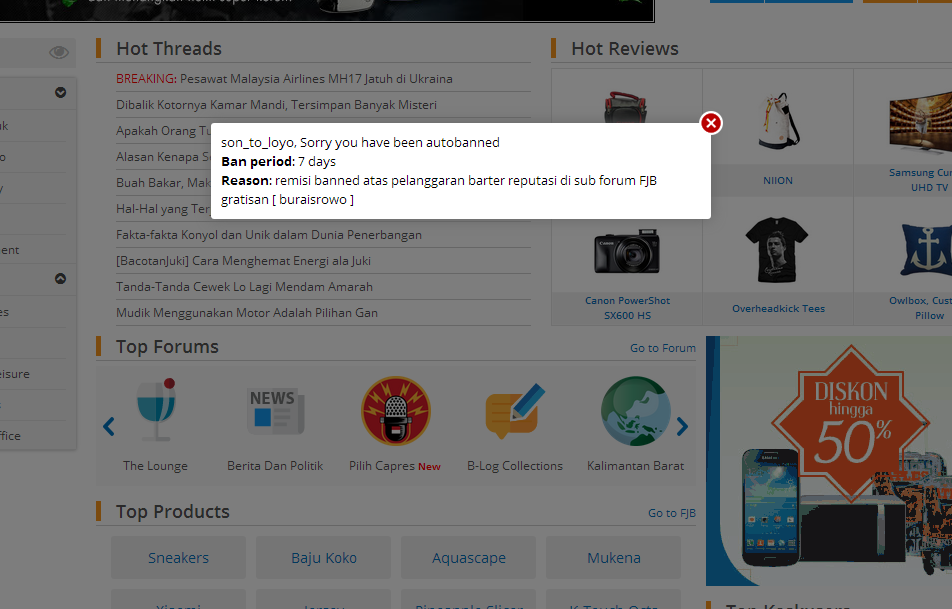Click the Go to Forum link
The height and width of the screenshot is (609, 952).
[x=662, y=348]
